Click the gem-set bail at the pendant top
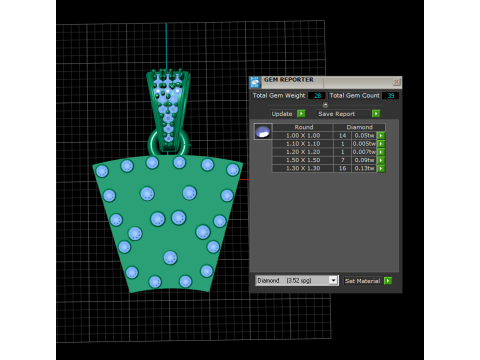The height and width of the screenshot is (360, 480). pos(168,110)
